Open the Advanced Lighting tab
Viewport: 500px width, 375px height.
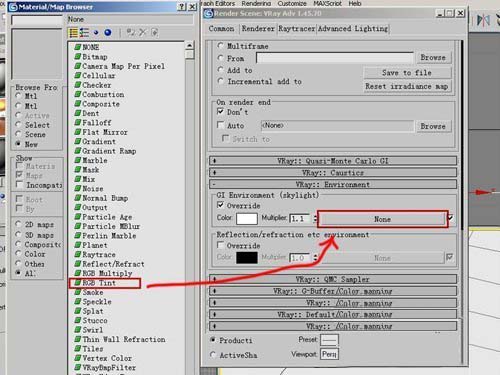pos(353,29)
